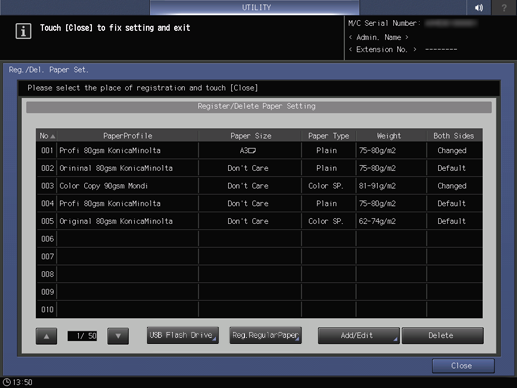Click the Paper Type column header

329,136
